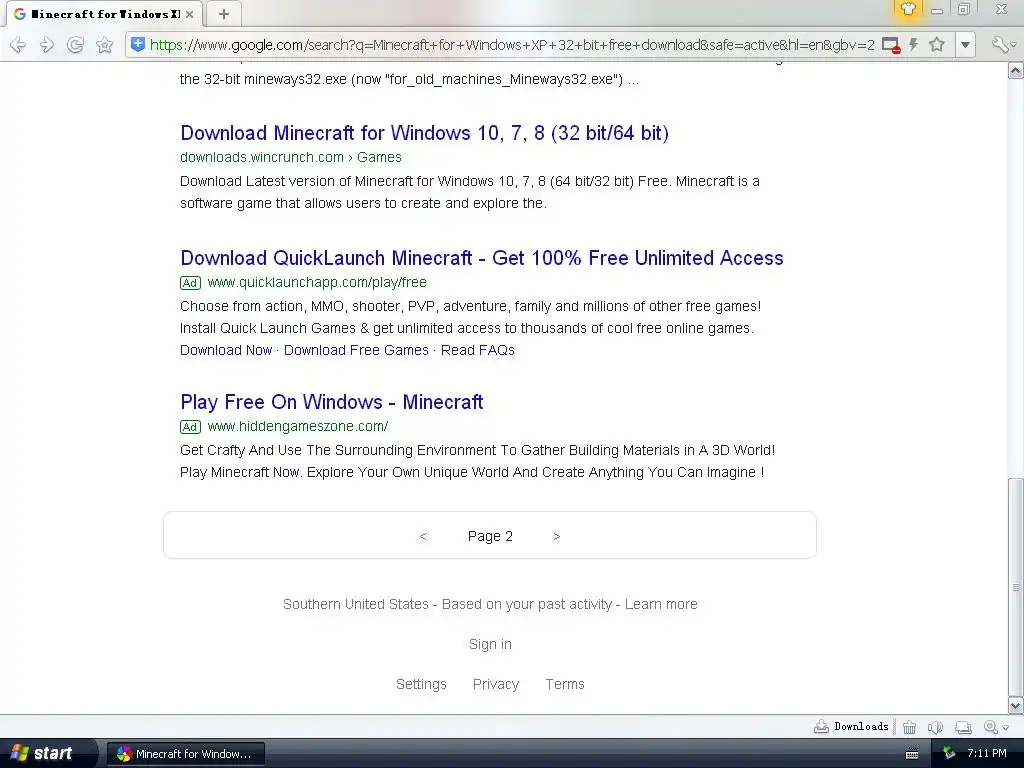
Task: Open the Windows Start menu
Action: pyautogui.click(x=43, y=753)
